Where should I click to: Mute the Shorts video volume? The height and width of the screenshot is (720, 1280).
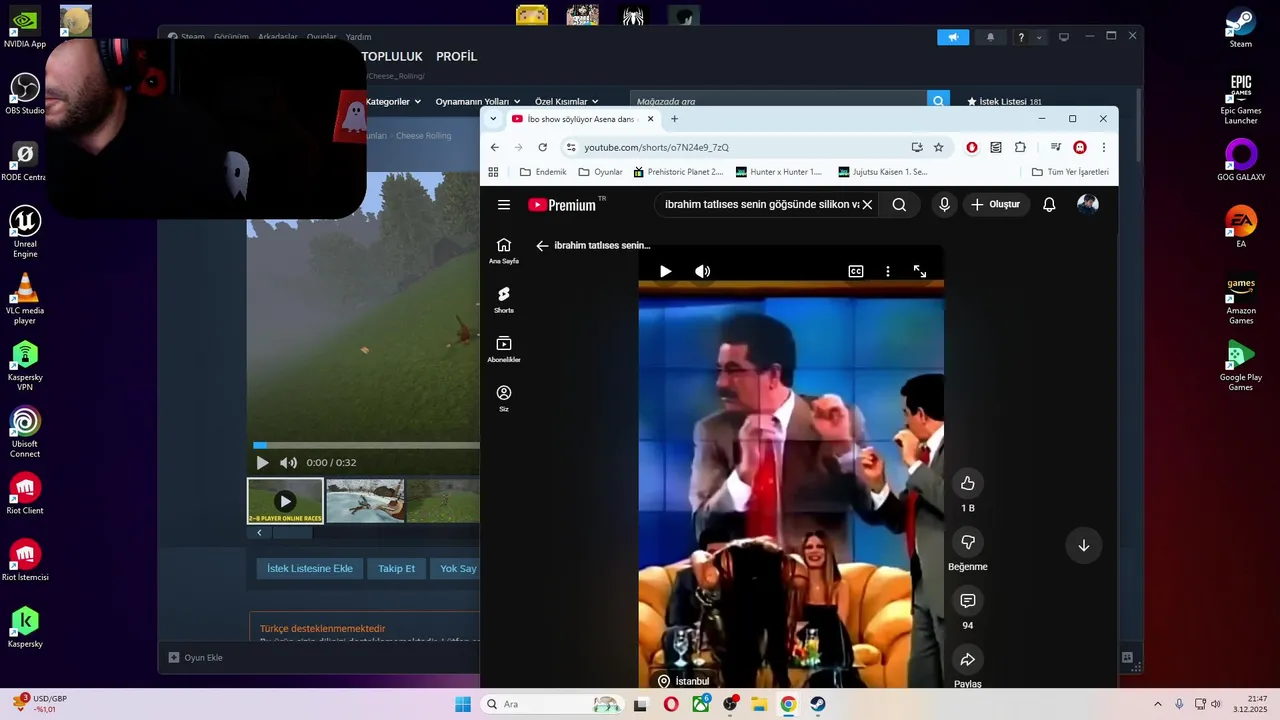pyautogui.click(x=703, y=271)
